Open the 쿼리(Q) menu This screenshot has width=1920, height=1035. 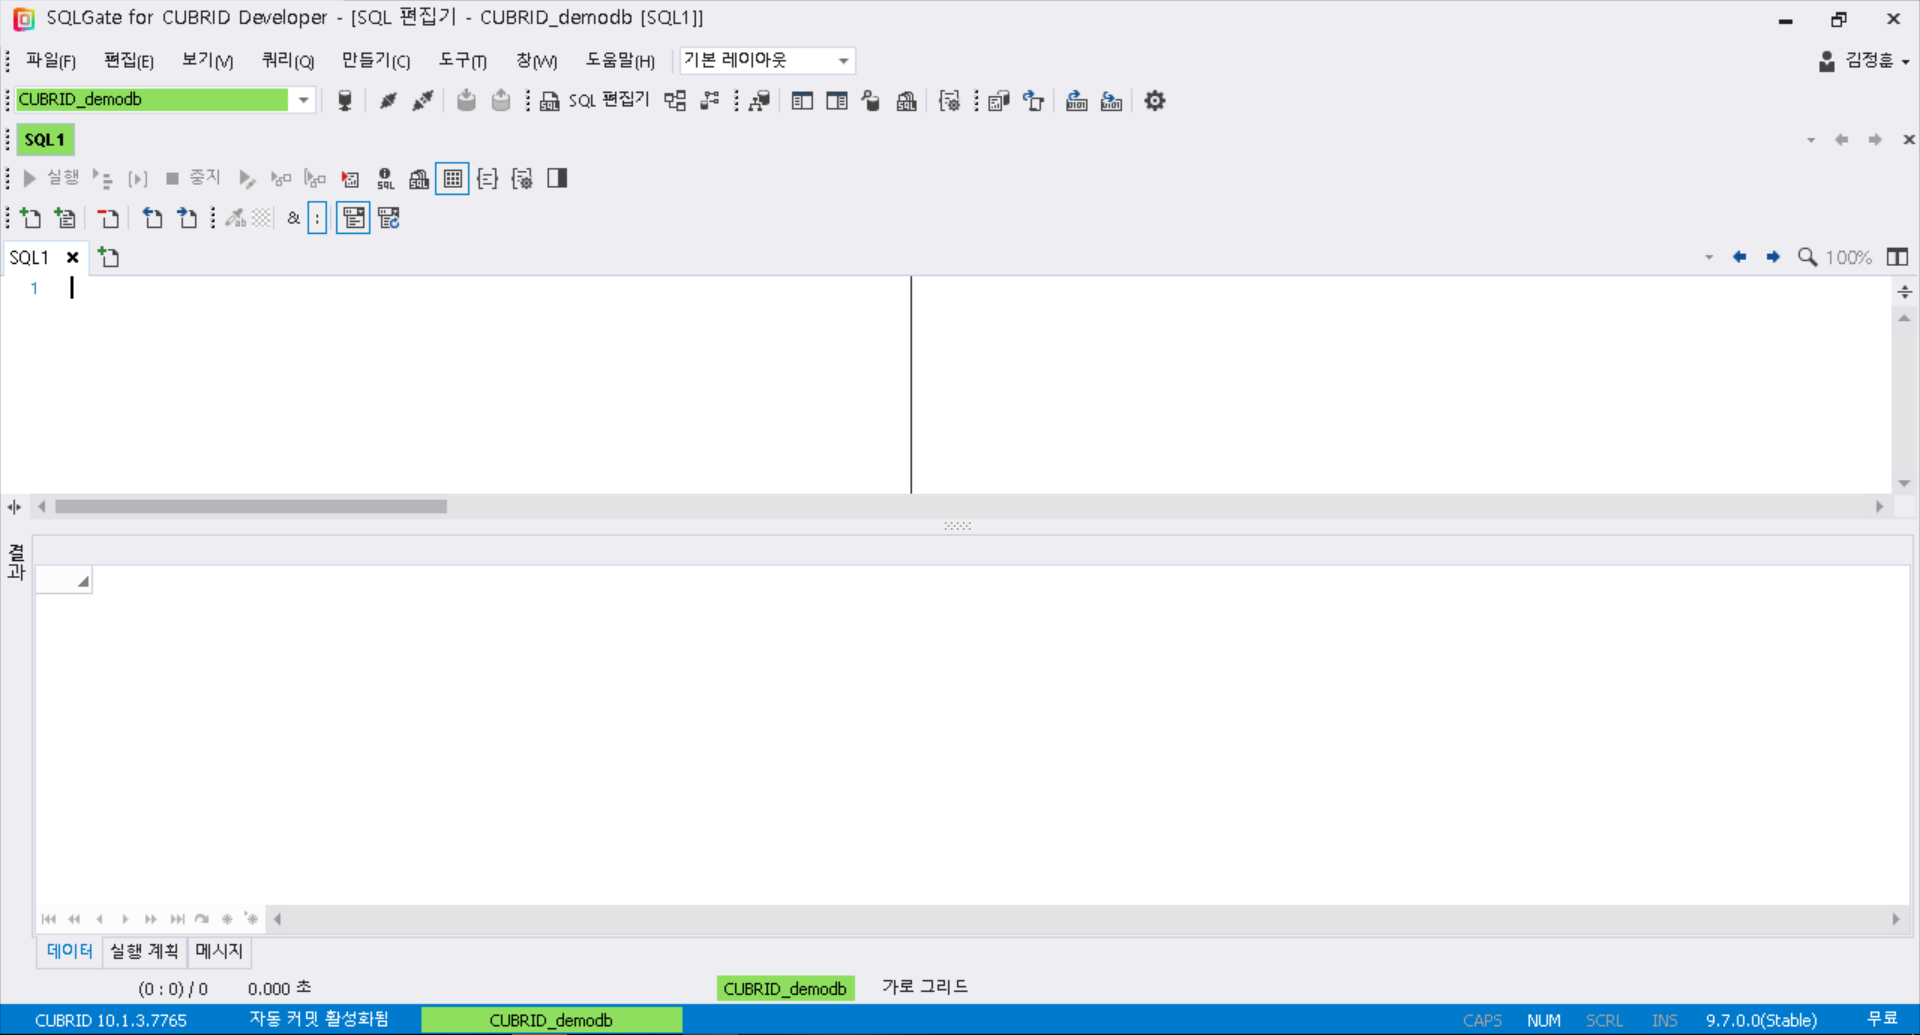tap(287, 61)
